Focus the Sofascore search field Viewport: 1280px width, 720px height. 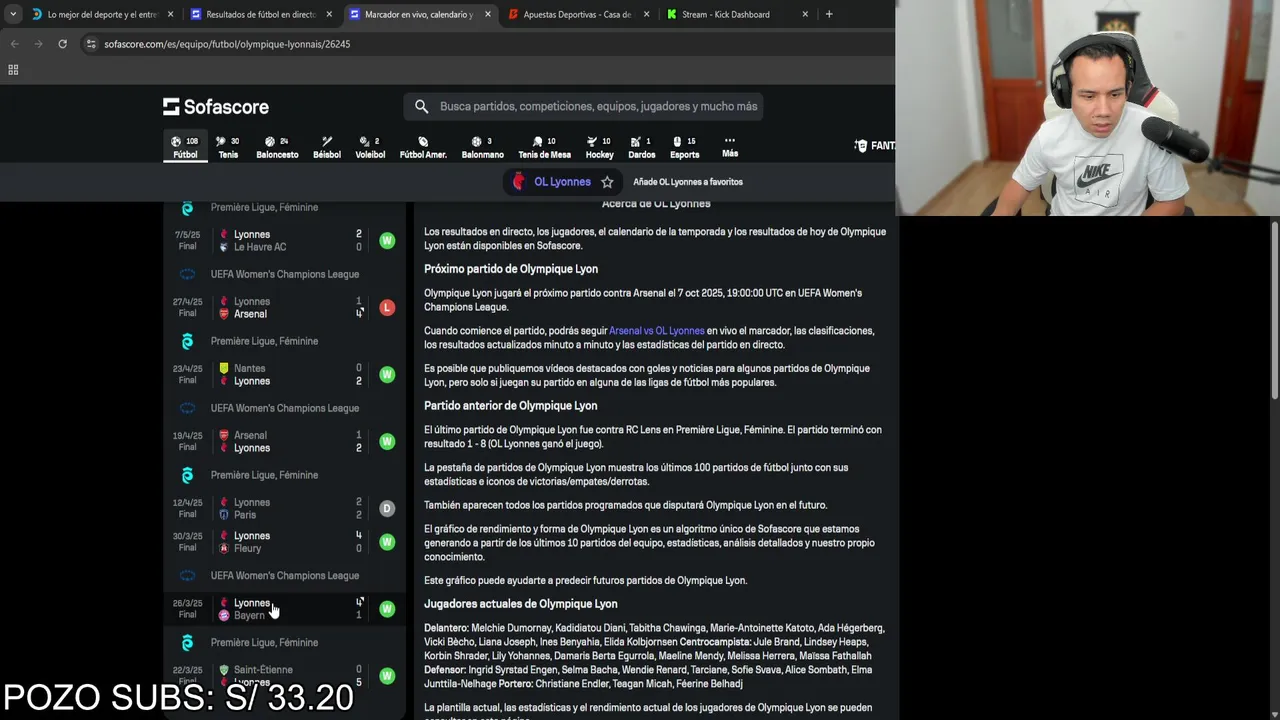tap(584, 106)
